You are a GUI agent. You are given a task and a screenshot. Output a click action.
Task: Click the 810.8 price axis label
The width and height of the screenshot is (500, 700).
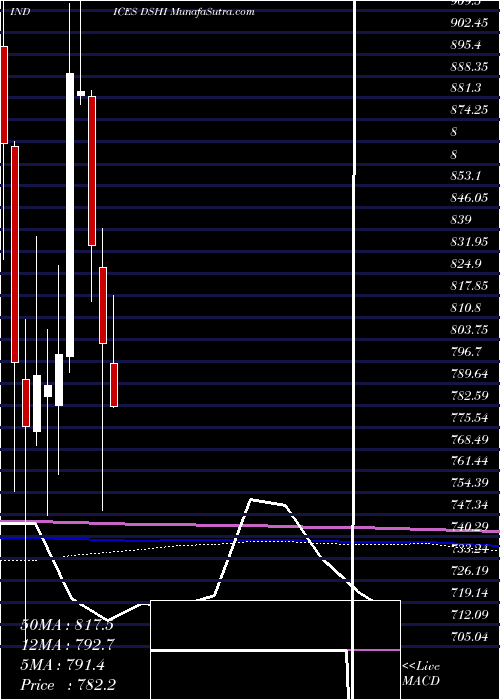pos(466,308)
